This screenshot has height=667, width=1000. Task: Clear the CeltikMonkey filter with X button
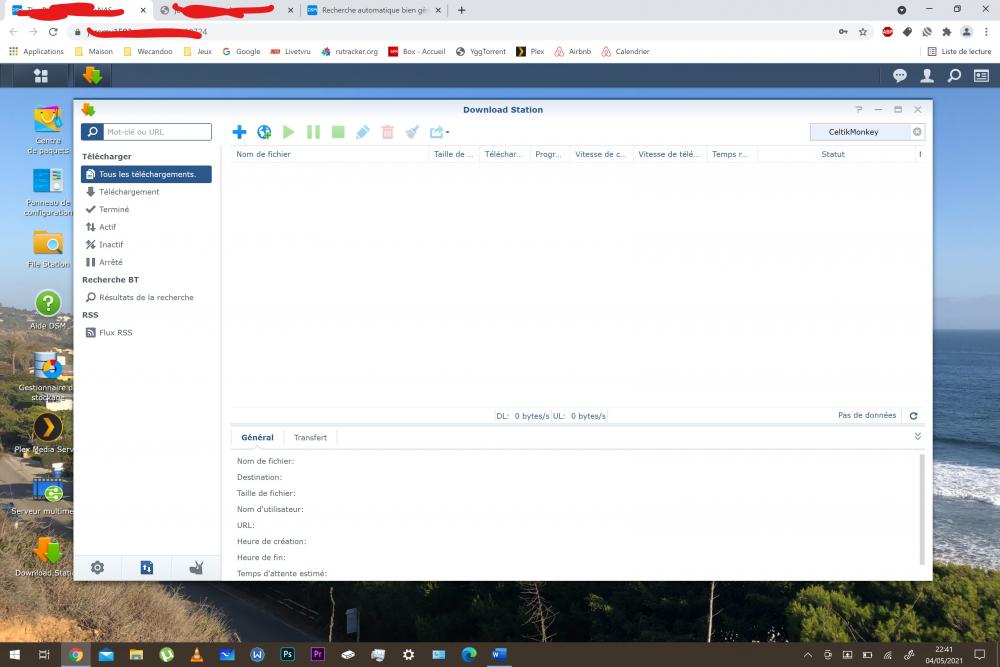tap(917, 132)
